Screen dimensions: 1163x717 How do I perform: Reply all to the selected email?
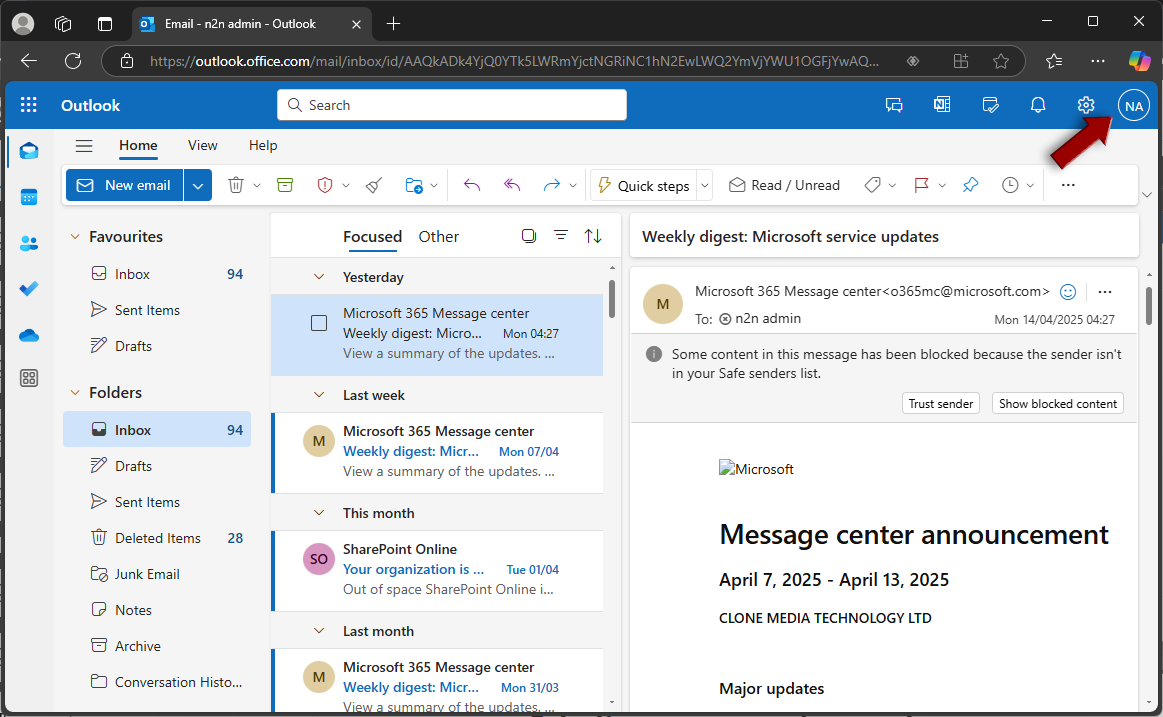(x=512, y=185)
